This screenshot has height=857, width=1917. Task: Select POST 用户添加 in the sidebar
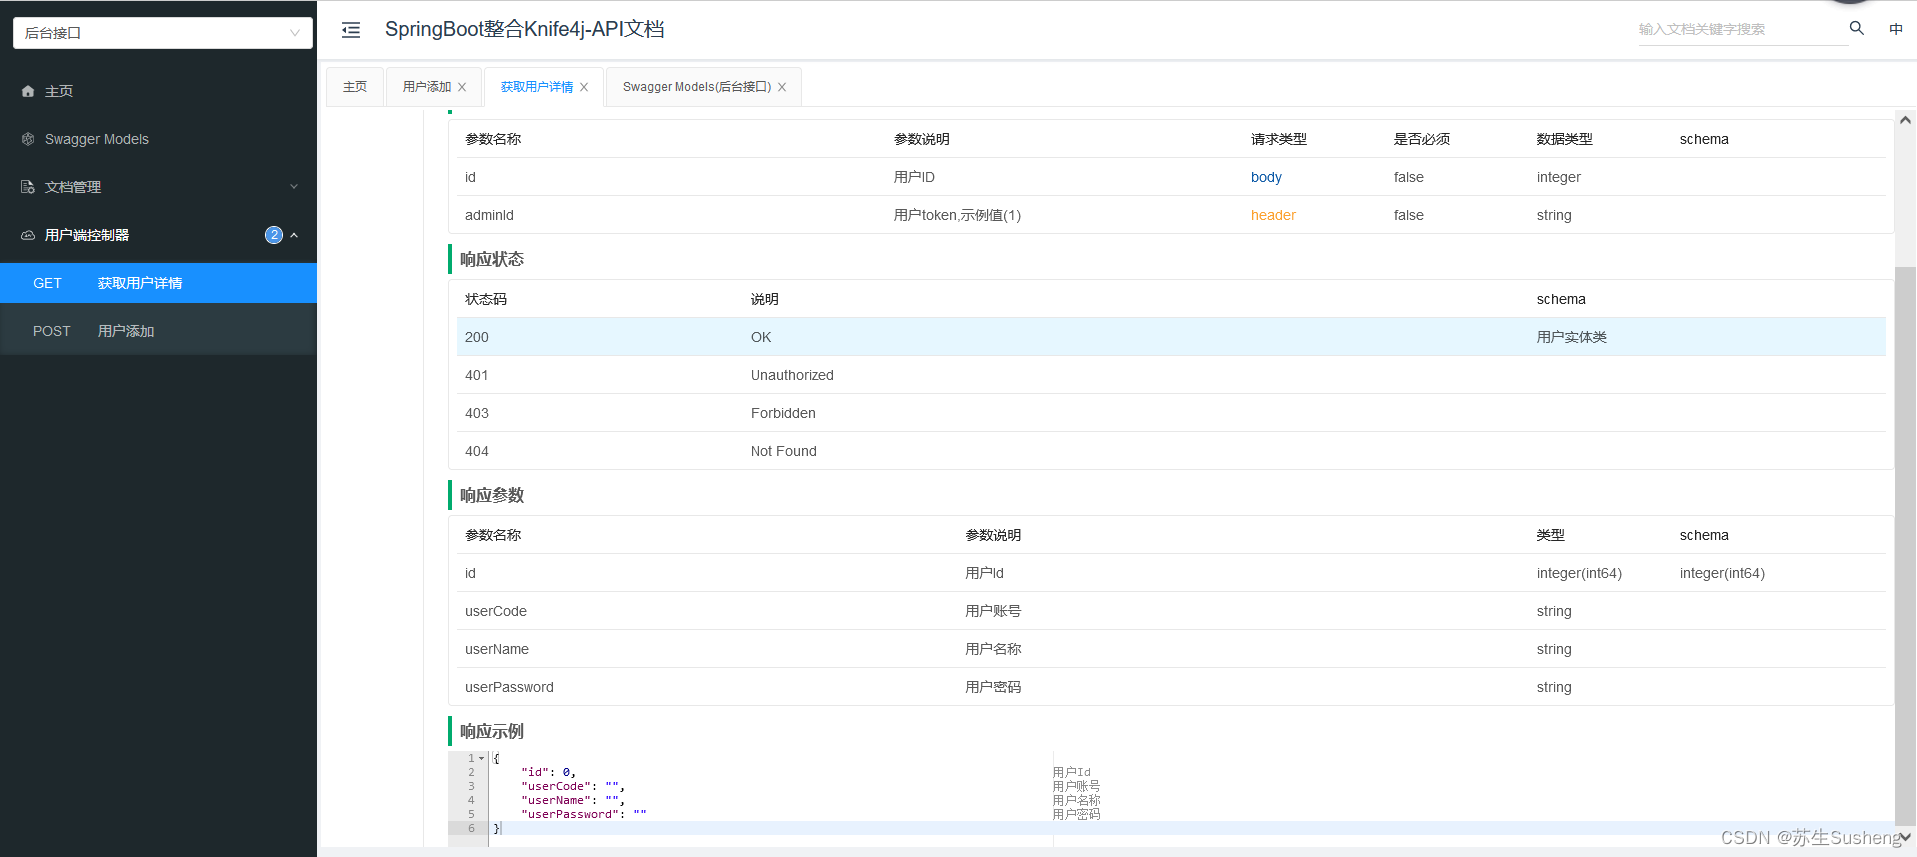tap(158, 331)
